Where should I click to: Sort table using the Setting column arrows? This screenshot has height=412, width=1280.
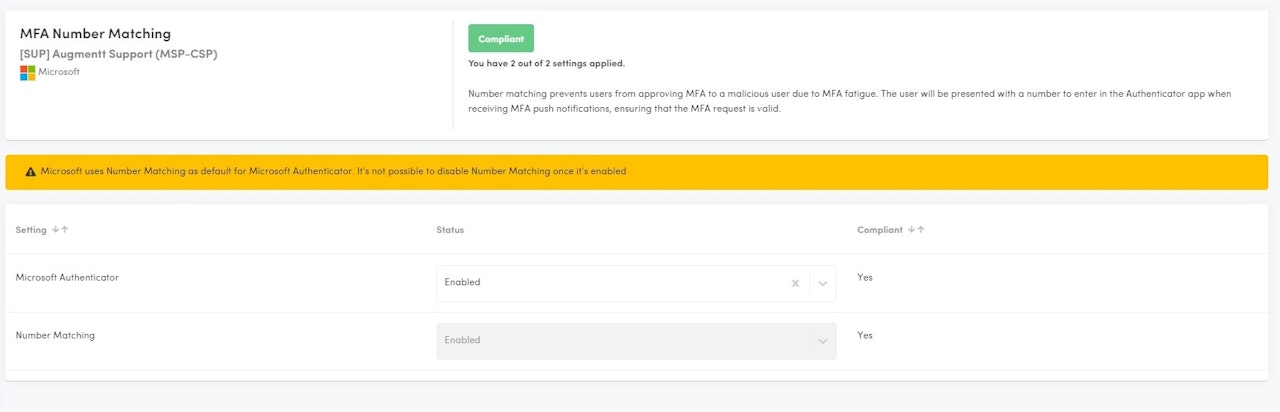(x=60, y=230)
